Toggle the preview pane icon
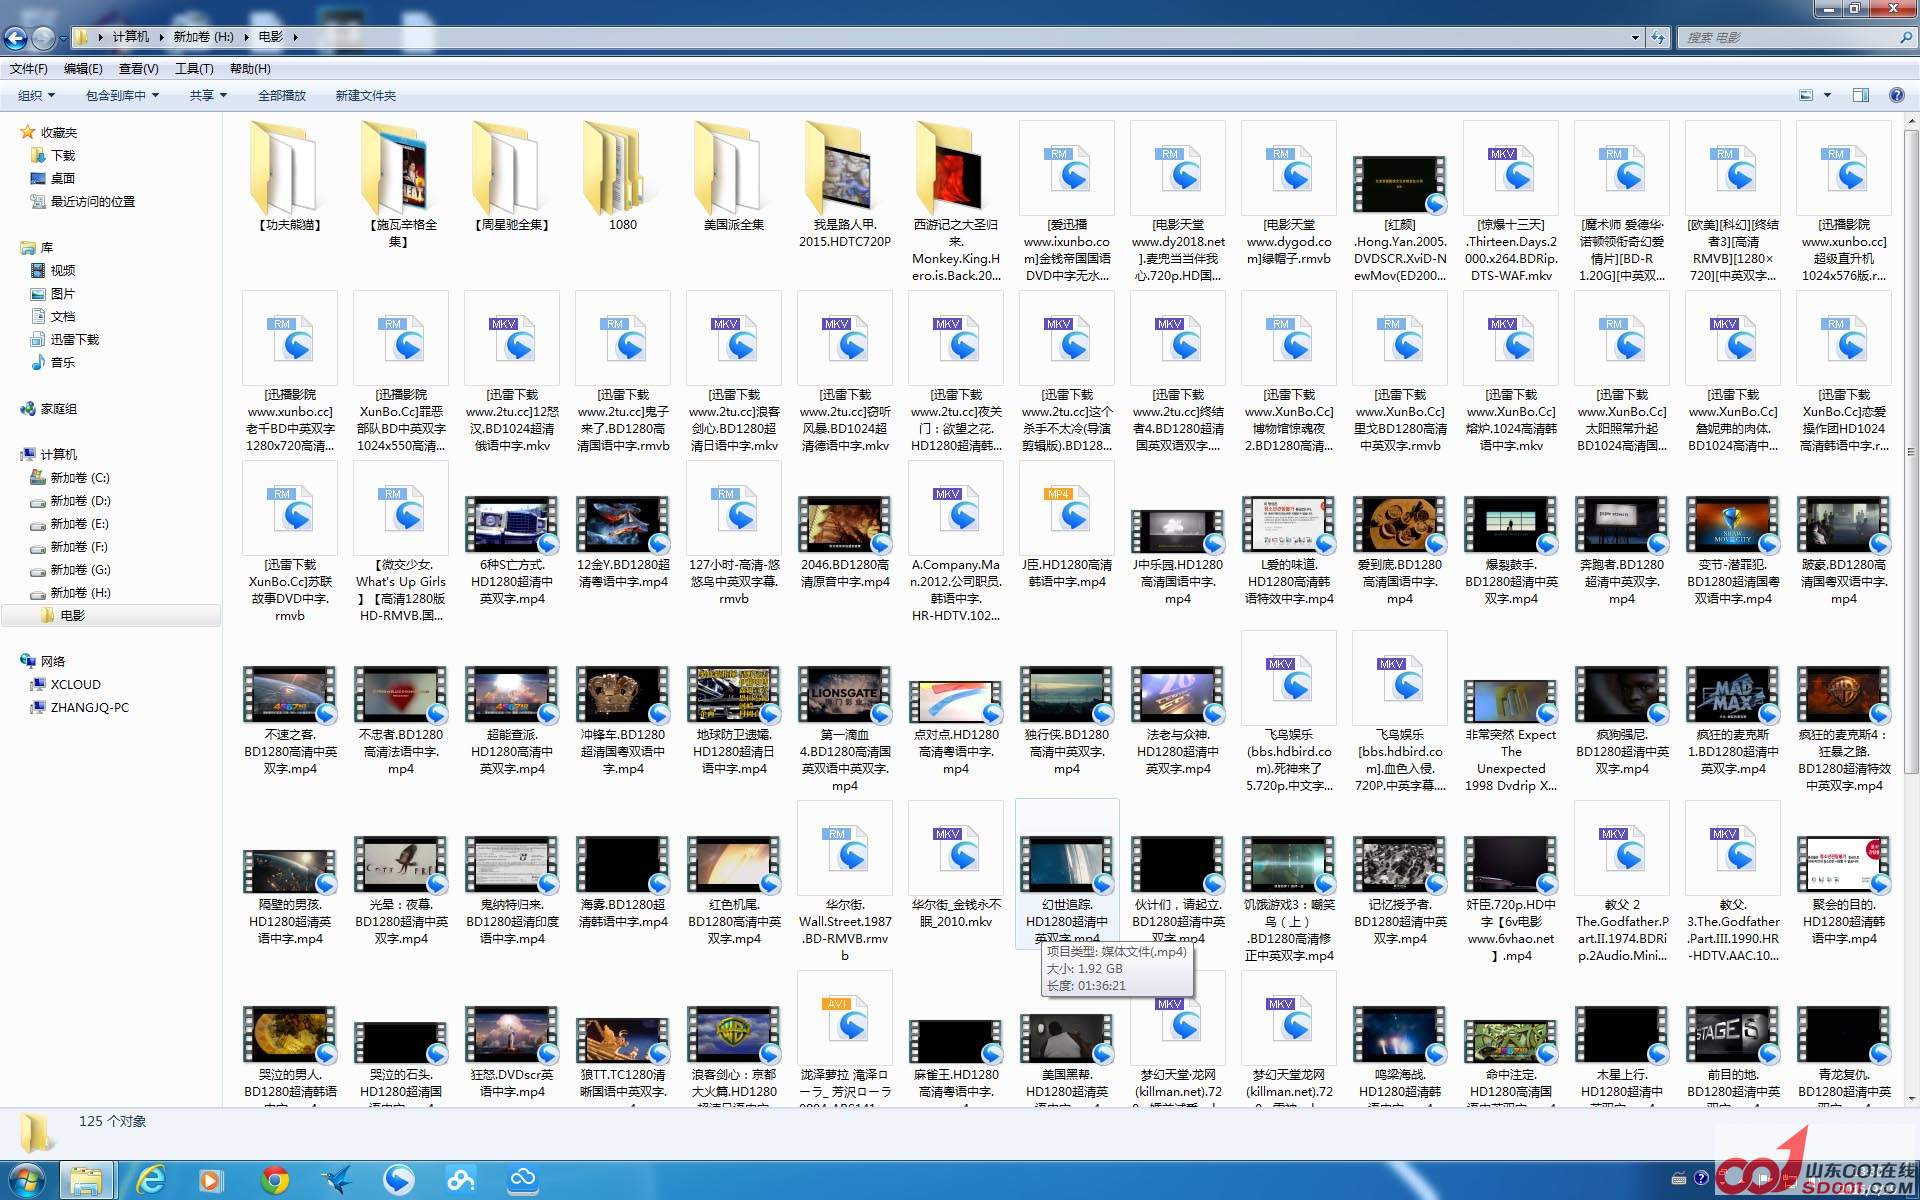Screen dimensions: 1920x1200 pyautogui.click(x=1861, y=95)
